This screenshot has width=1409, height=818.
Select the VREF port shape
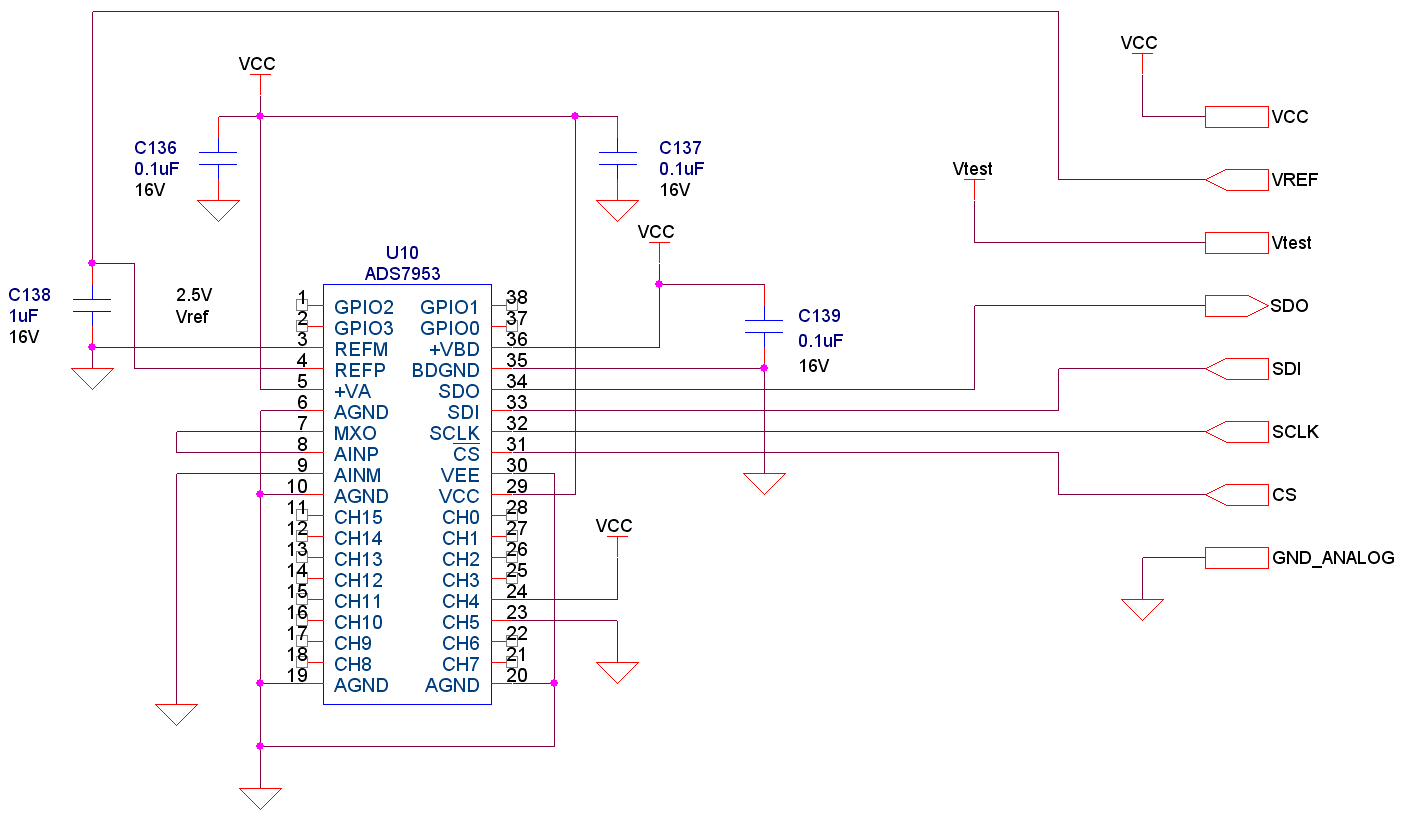1236,180
